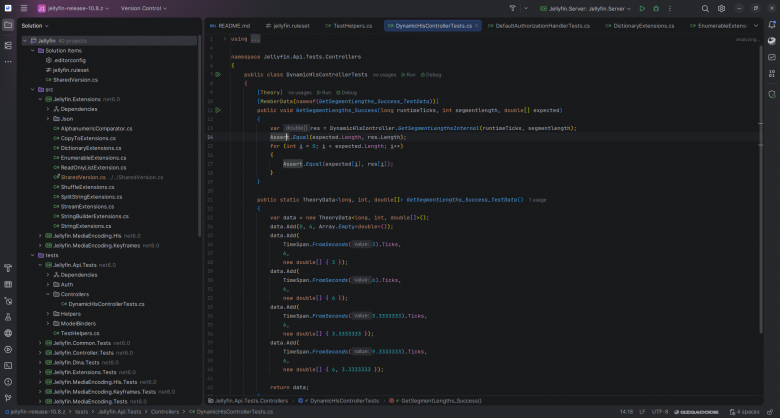Open the 4 spaces indent setting

point(745,412)
